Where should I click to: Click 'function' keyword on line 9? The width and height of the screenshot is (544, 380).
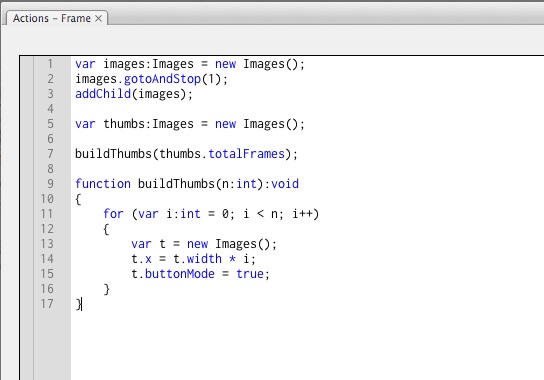pos(103,184)
